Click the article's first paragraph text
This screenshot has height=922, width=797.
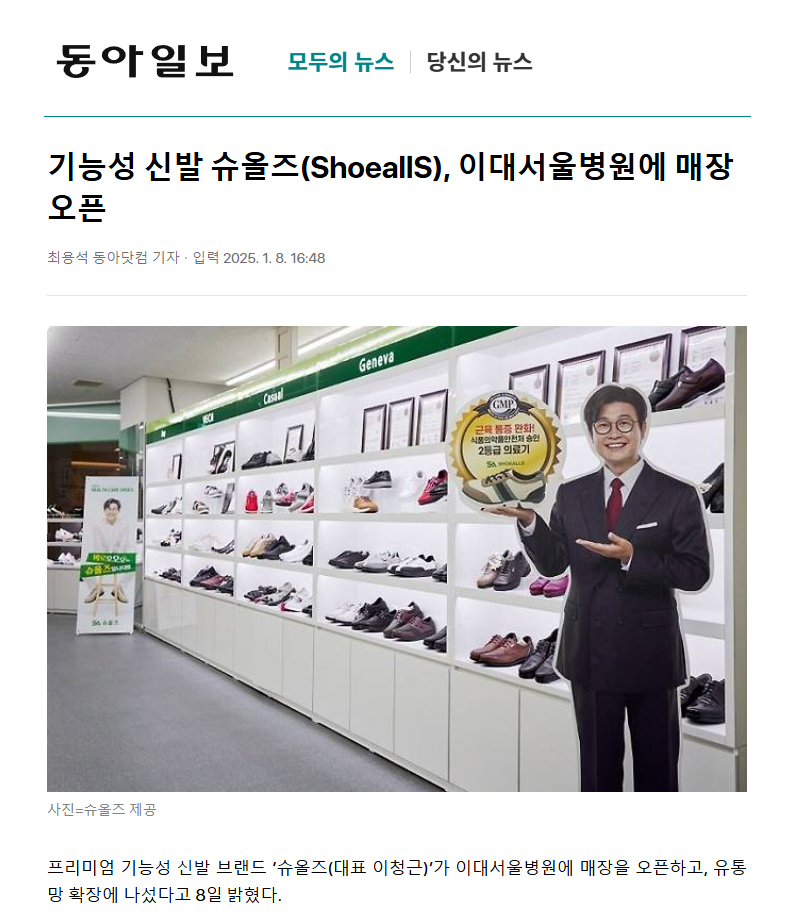(x=396, y=881)
